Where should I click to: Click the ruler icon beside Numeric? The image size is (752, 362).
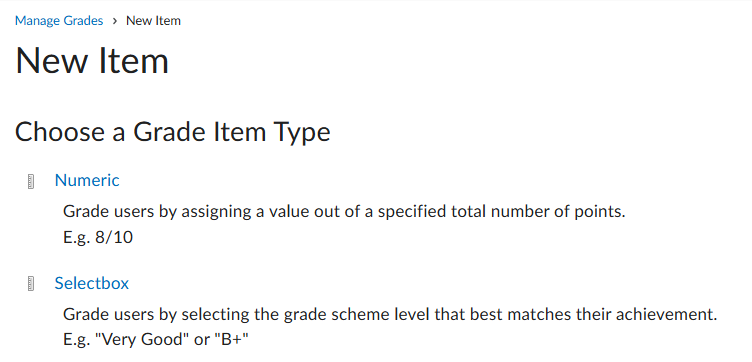pos(31,182)
